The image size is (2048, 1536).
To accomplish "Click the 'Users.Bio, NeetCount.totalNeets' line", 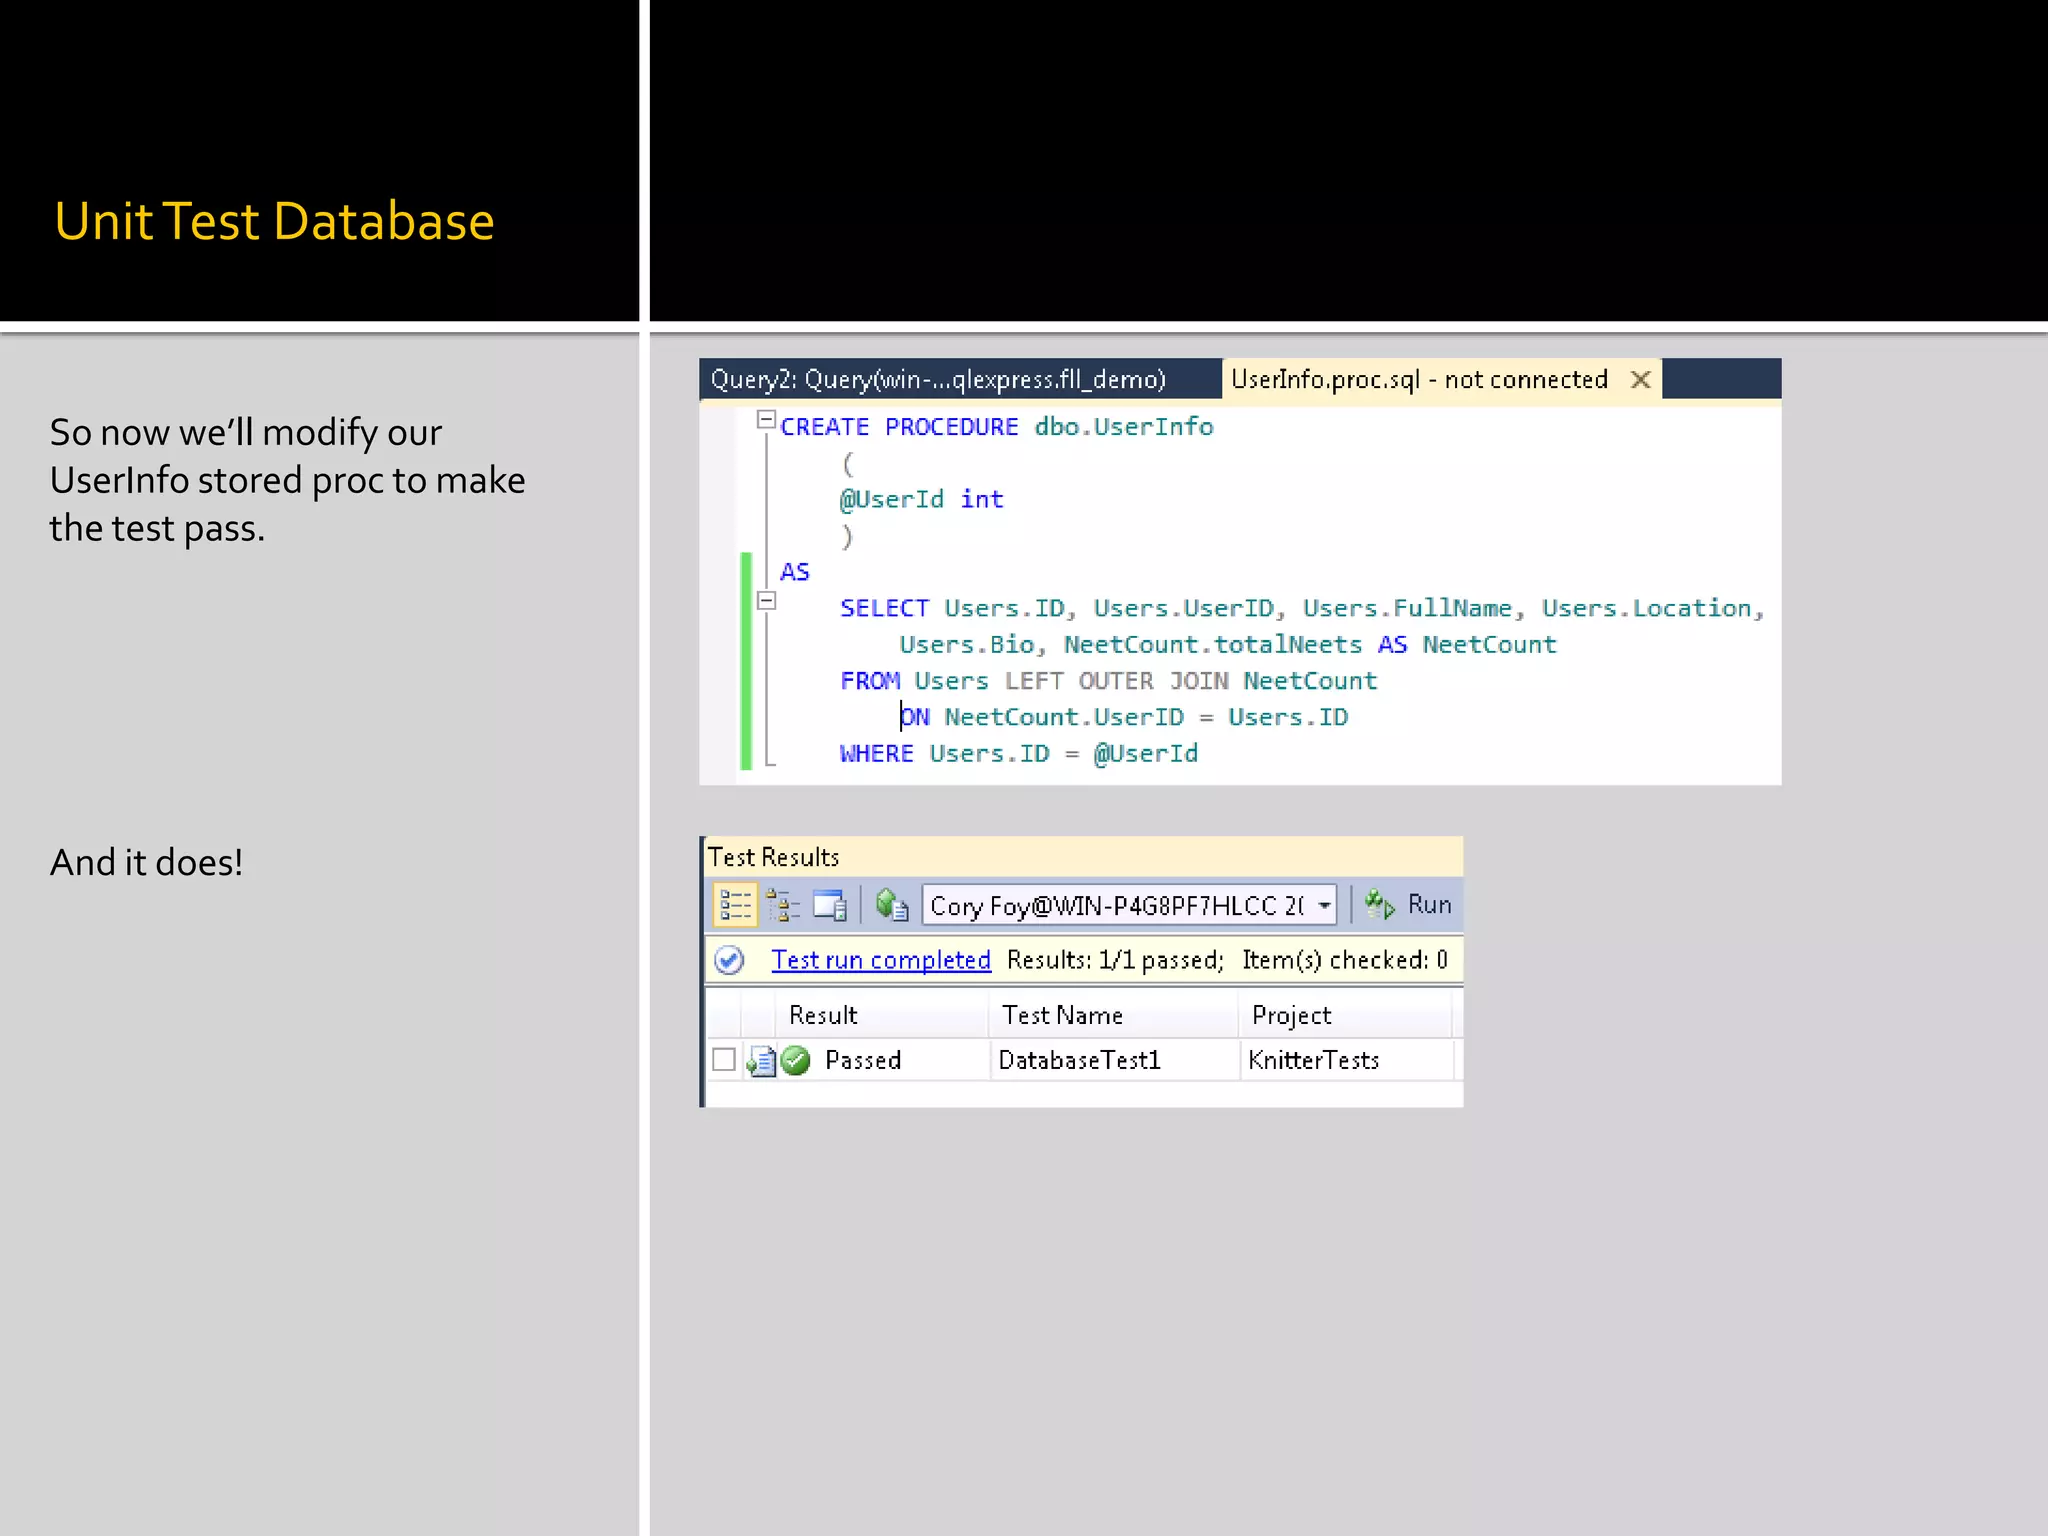I will click(1228, 645).
